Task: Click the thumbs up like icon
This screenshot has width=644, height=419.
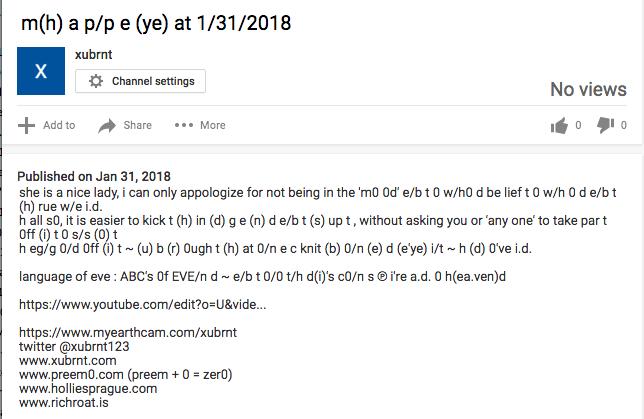Action: 559,125
